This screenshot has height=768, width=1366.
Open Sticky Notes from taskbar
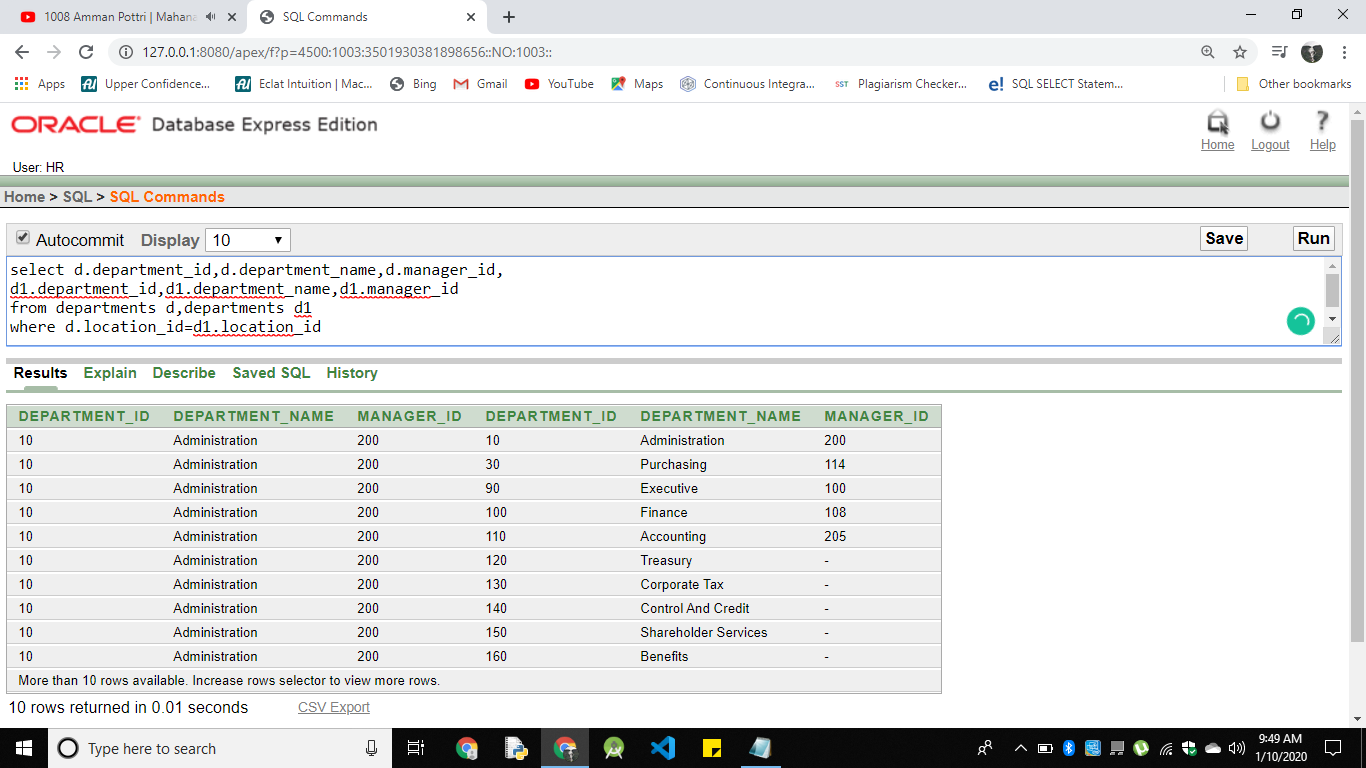(x=712, y=748)
